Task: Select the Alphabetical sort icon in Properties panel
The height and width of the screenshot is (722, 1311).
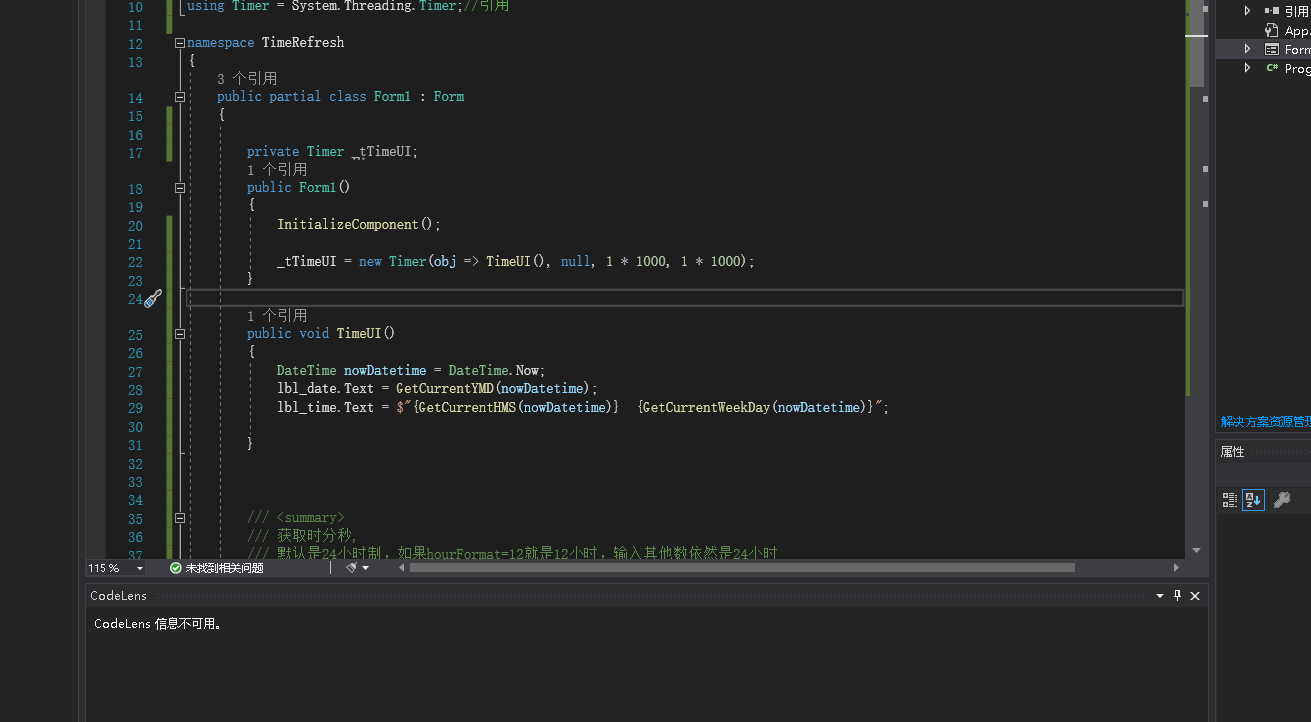Action: click(1253, 500)
